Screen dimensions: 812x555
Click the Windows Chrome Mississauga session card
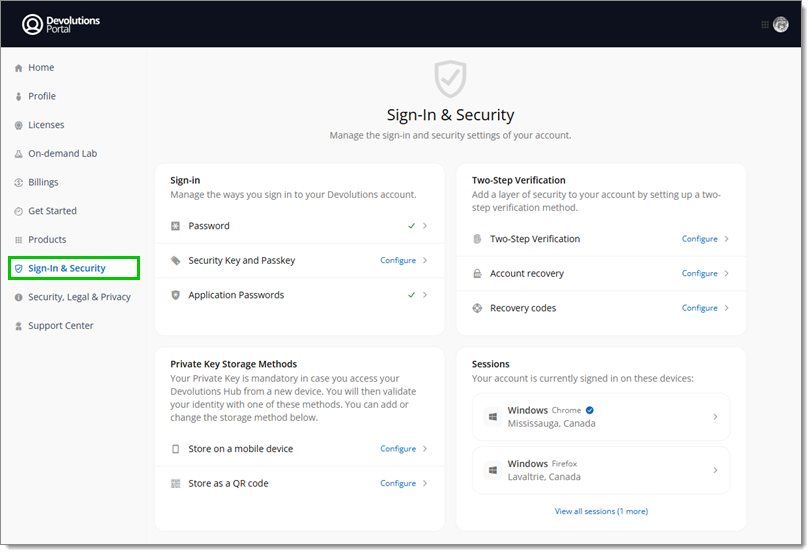click(x=601, y=417)
